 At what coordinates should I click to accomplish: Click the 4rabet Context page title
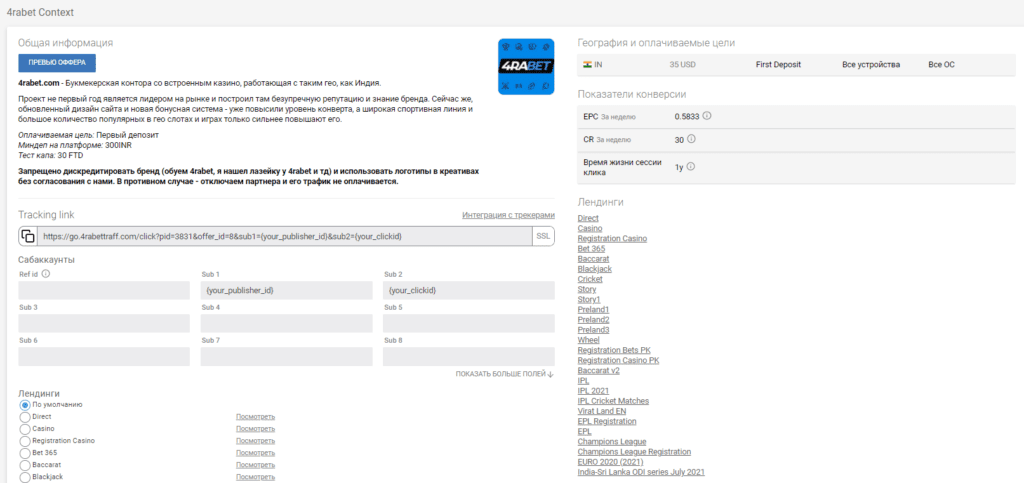(x=40, y=12)
